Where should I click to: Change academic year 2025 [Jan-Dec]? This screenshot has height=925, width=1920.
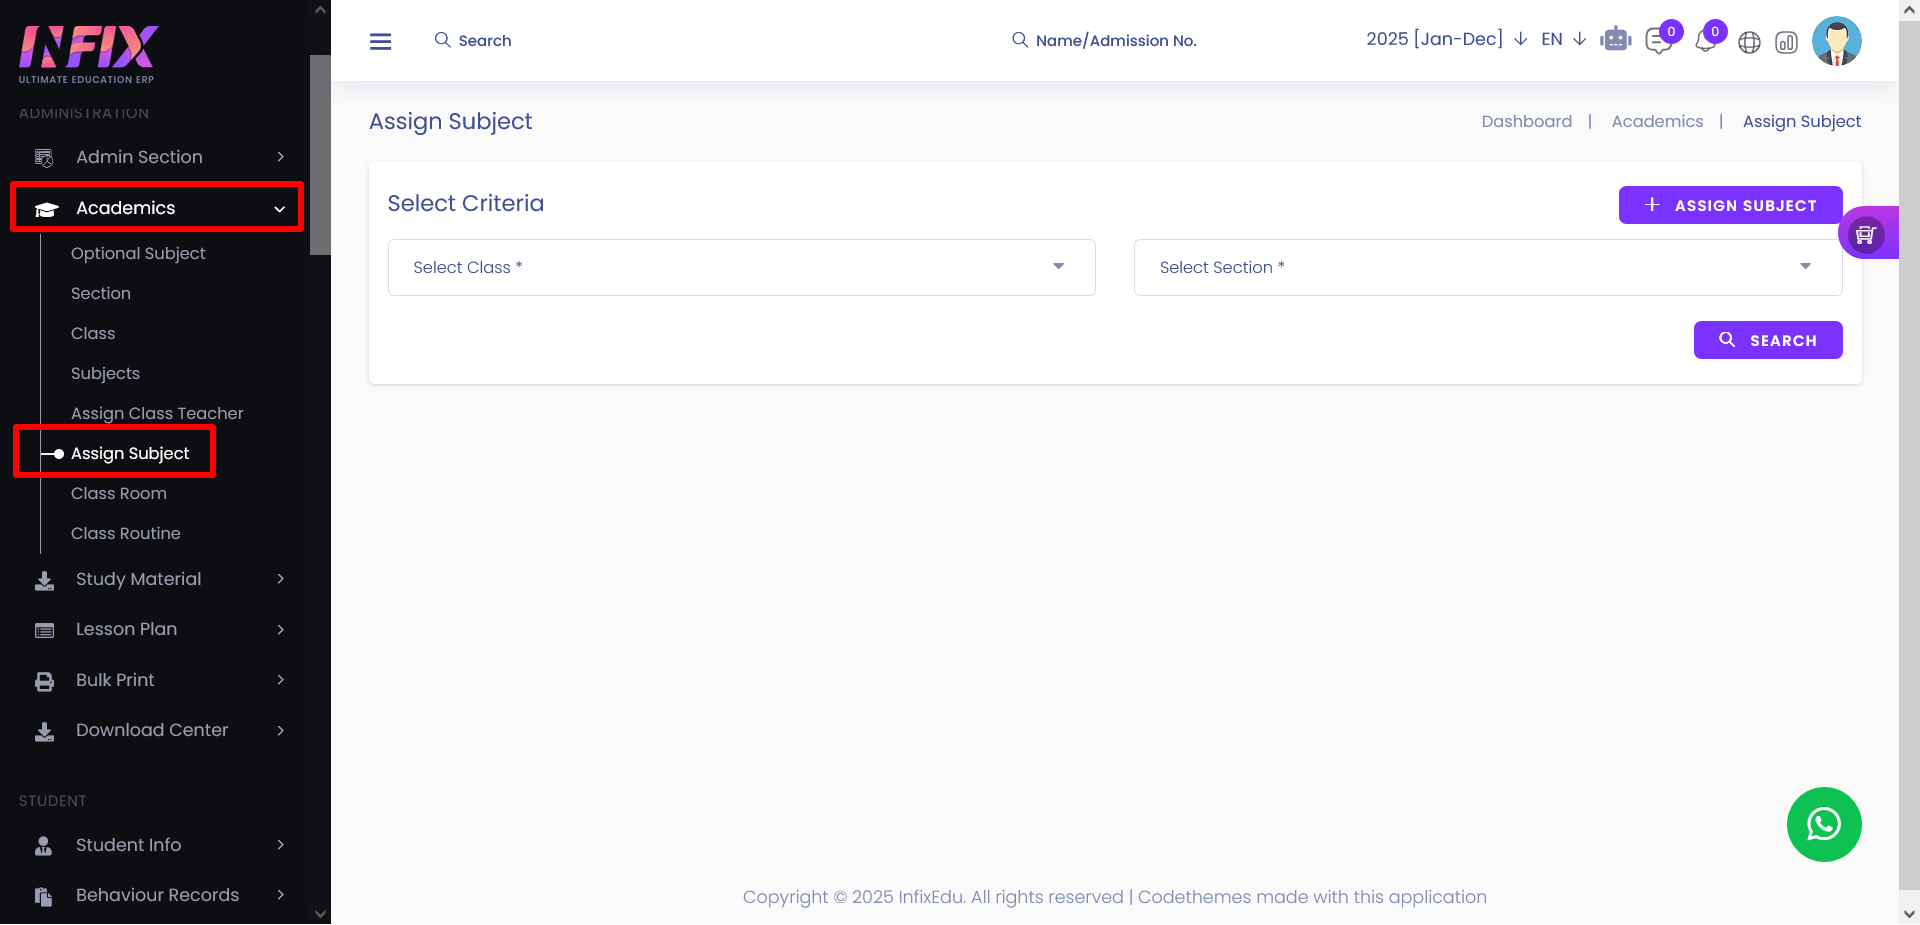pos(1445,39)
